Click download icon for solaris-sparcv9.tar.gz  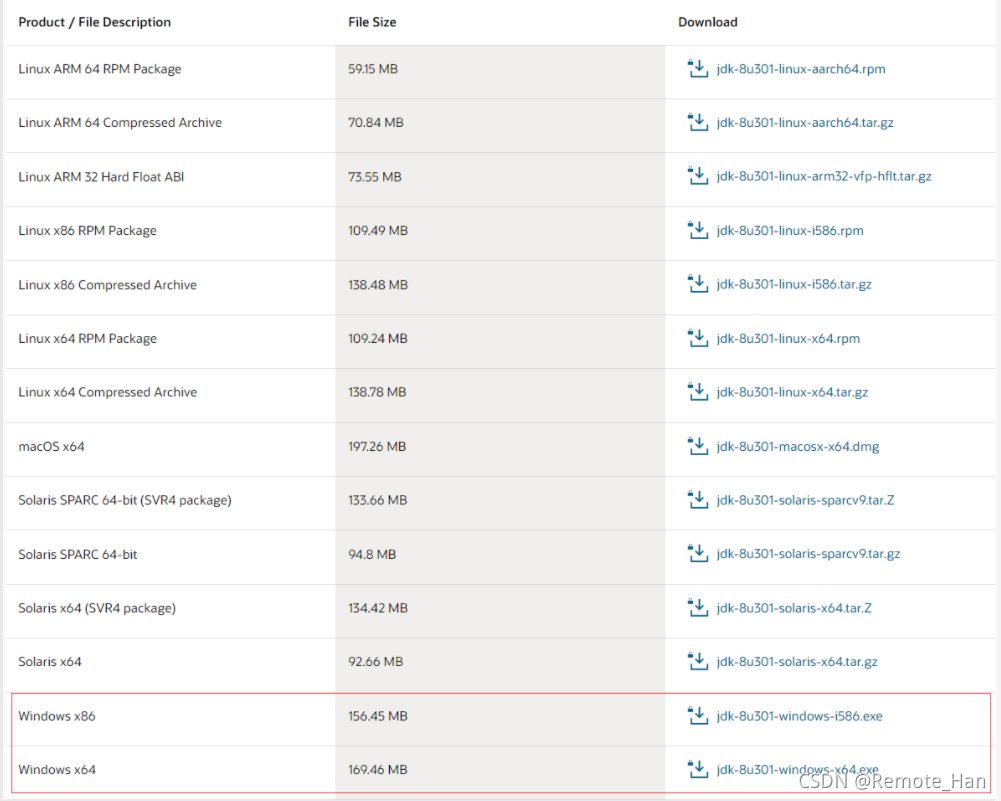coord(698,553)
